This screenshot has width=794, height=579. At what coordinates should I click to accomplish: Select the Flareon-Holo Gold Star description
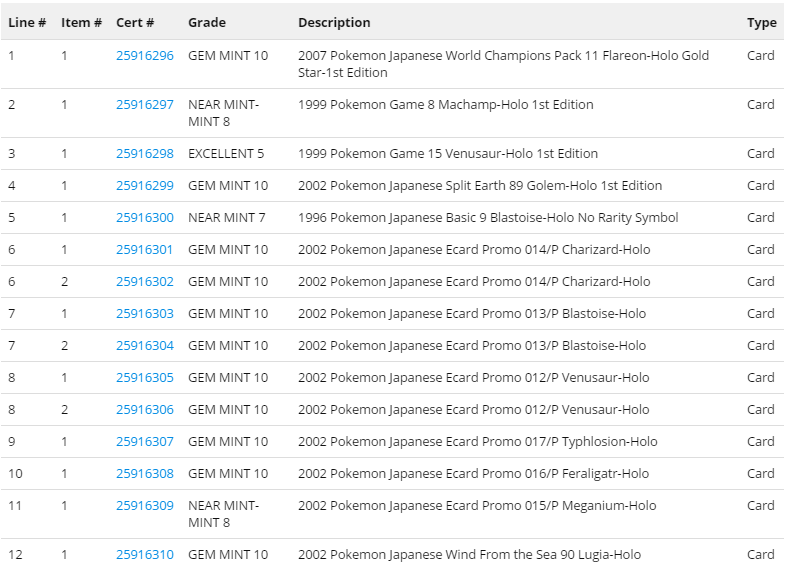click(503, 64)
